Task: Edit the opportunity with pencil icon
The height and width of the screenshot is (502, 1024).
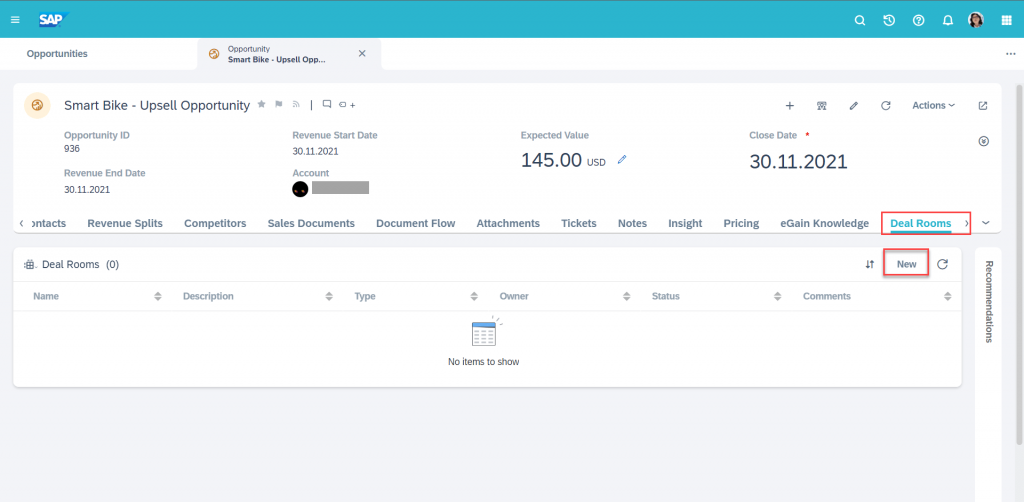Action: click(854, 106)
